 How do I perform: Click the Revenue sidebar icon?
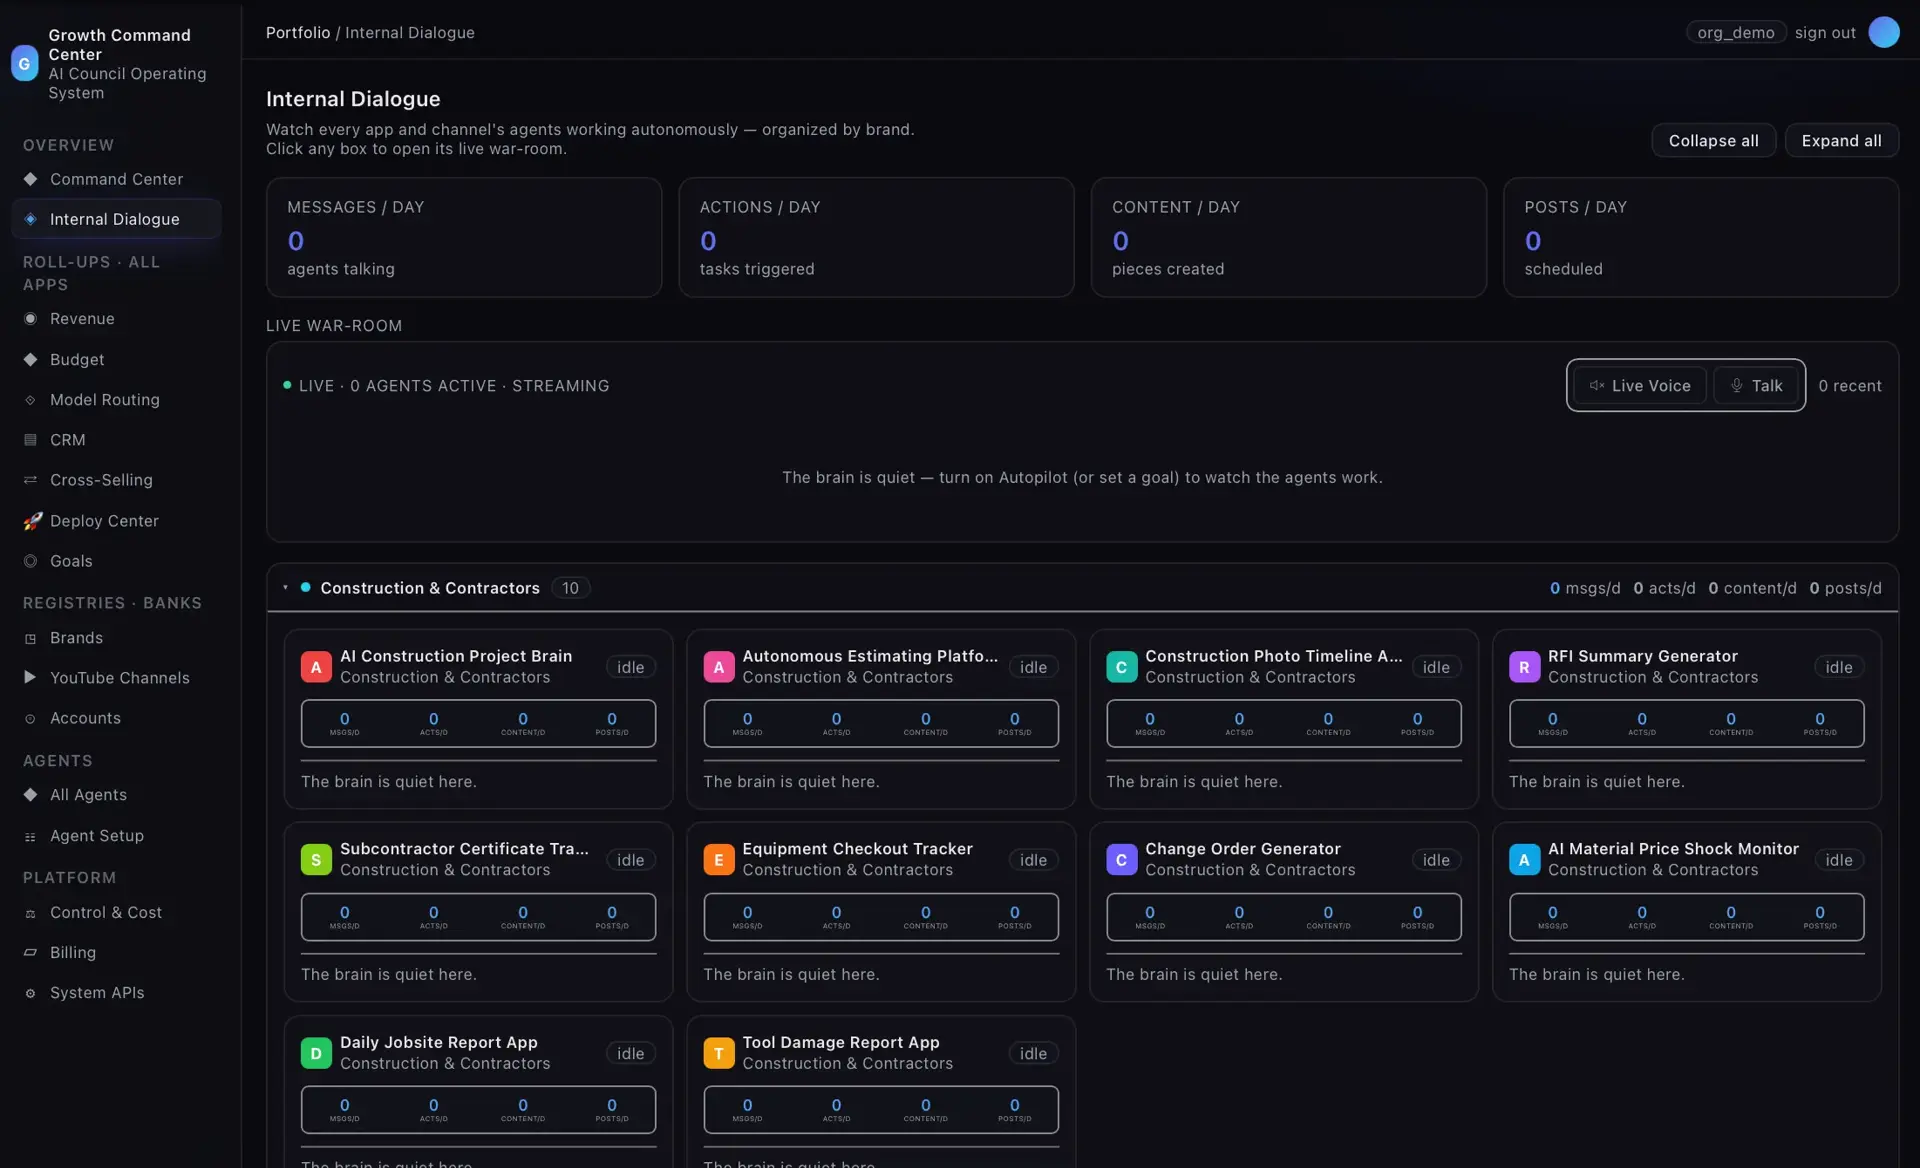point(30,319)
